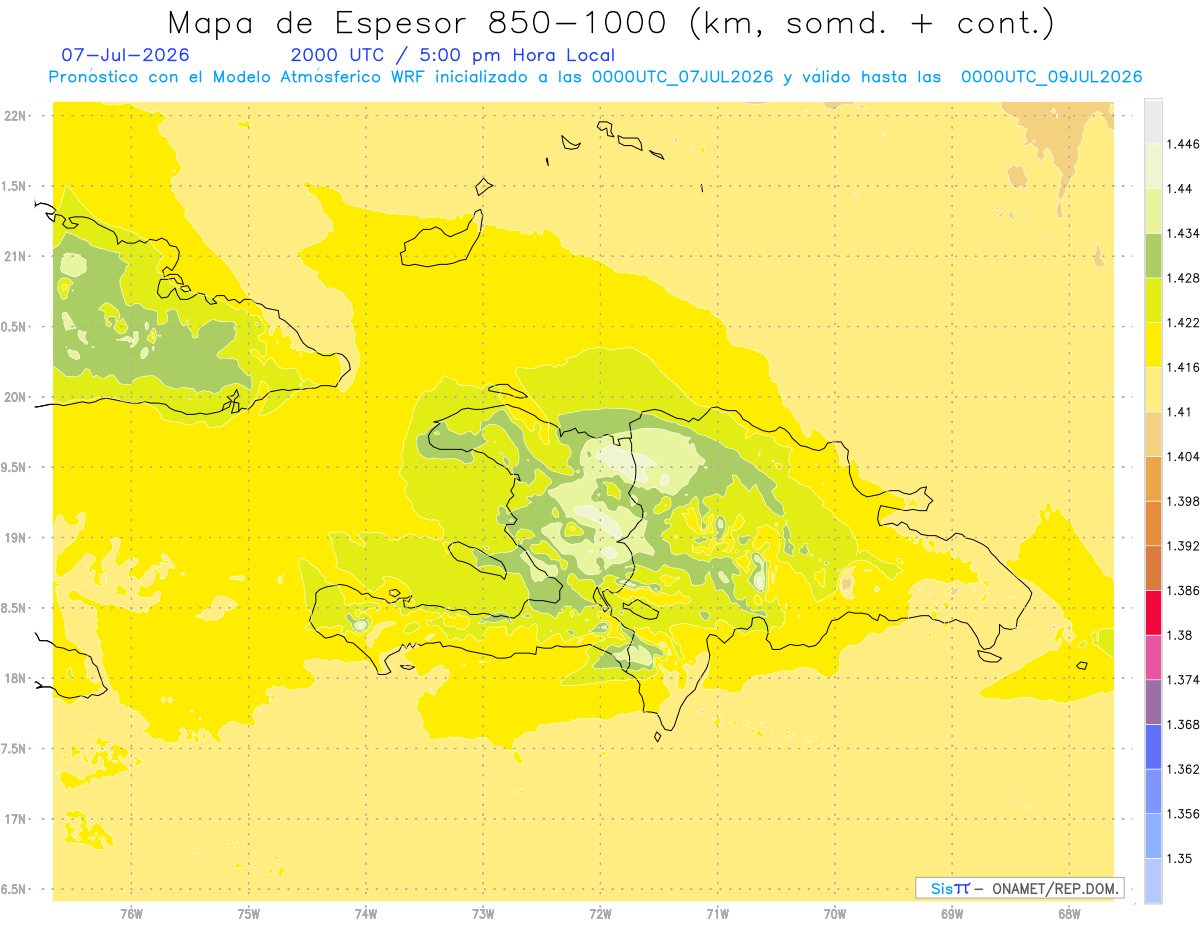Click the '0.5N' latitude label

(15, 327)
